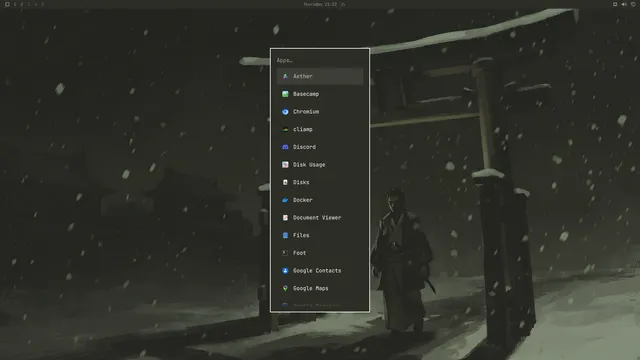Launch the Disks utility
The width and height of the screenshot is (640, 360).
click(320, 182)
